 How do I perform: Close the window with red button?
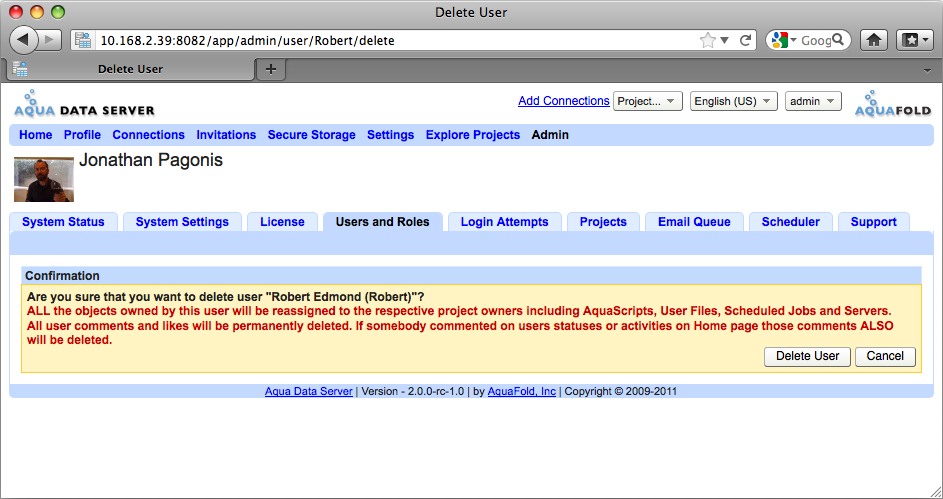coord(16,11)
